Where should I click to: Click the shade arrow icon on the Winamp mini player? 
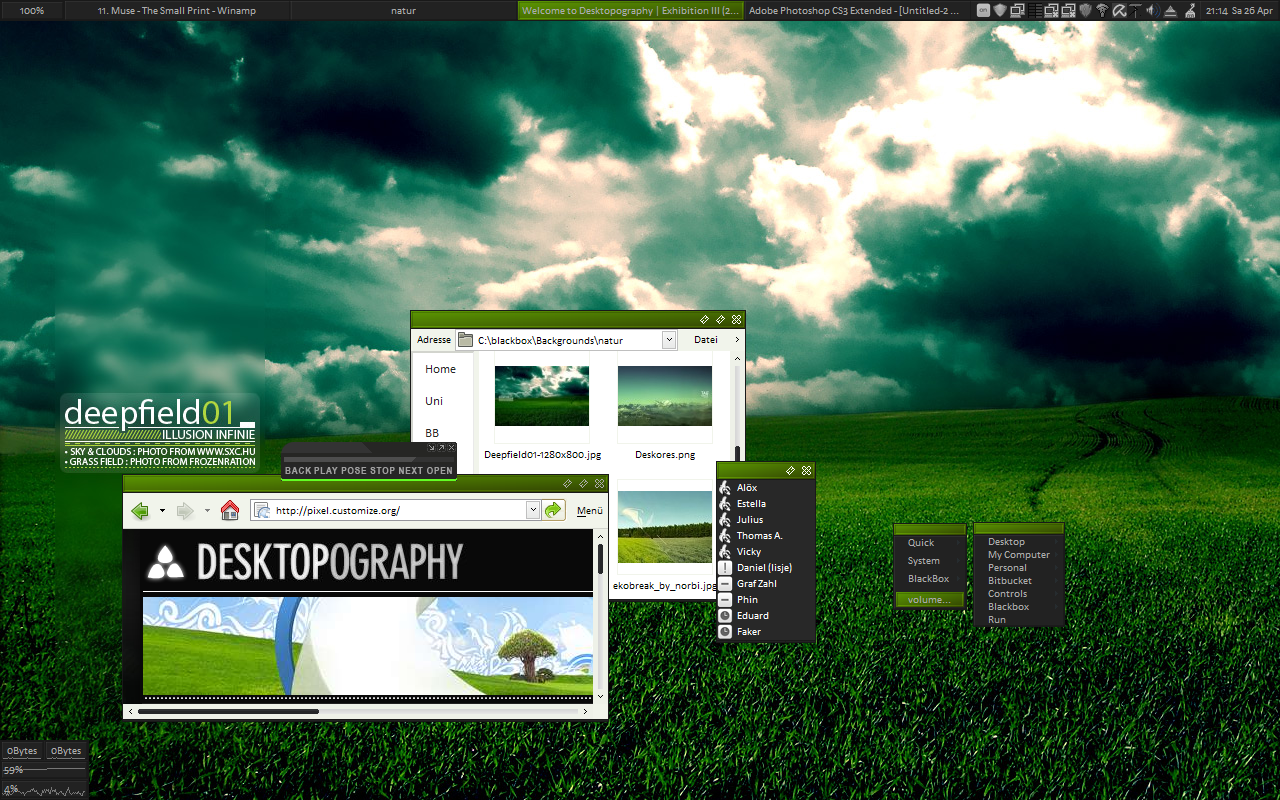pos(433,448)
